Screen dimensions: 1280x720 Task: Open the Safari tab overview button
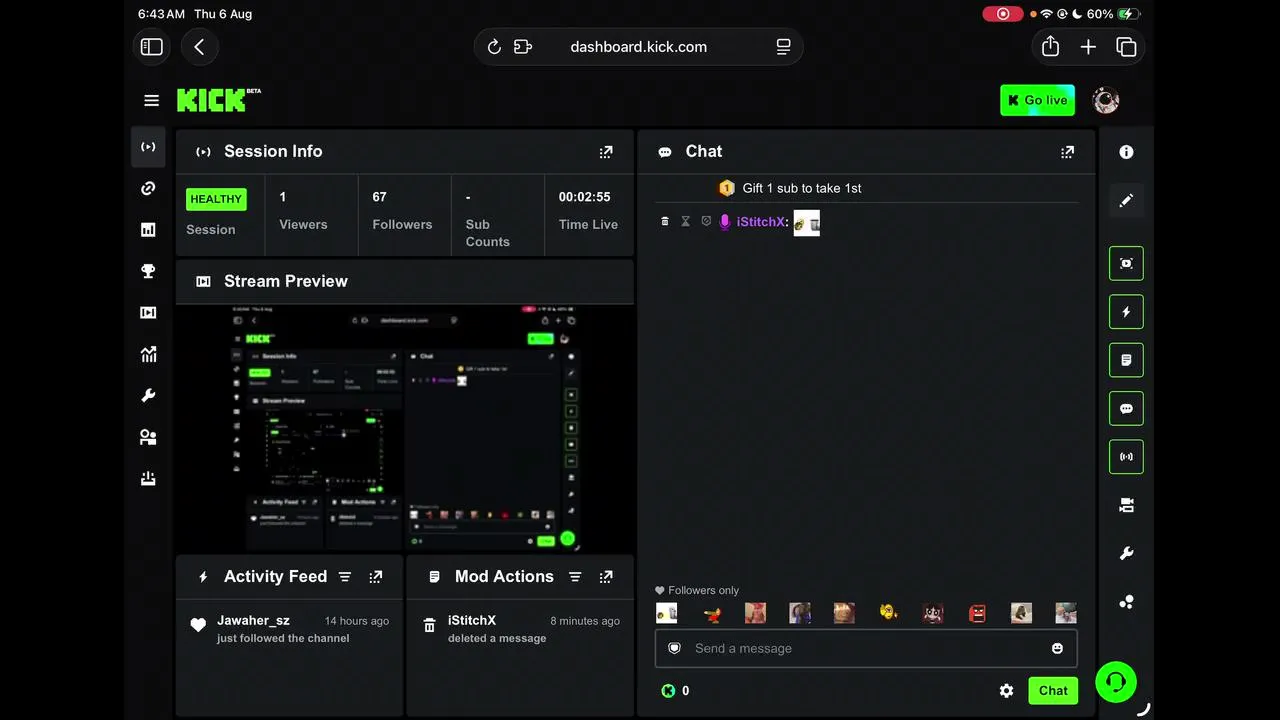click(1126, 47)
